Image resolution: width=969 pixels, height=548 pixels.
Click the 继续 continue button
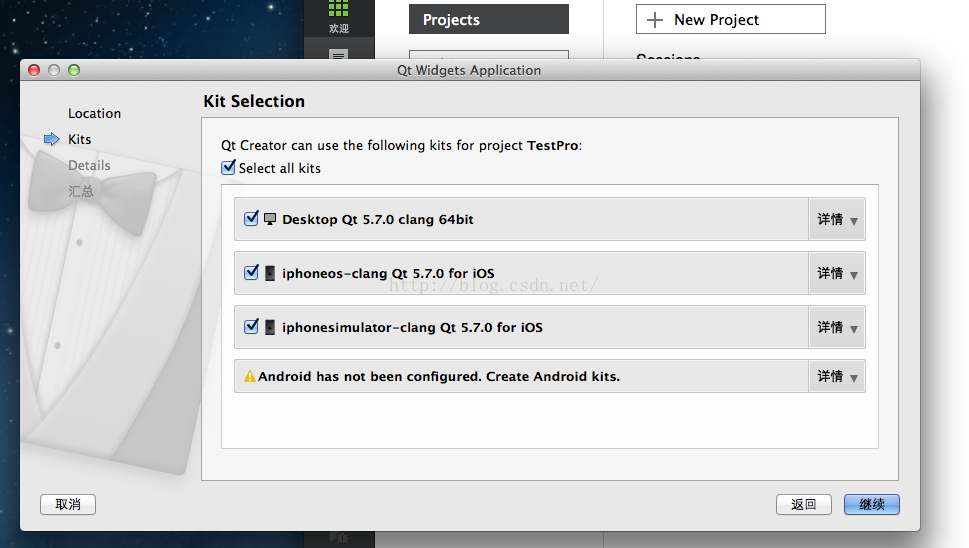pyautogui.click(x=872, y=504)
